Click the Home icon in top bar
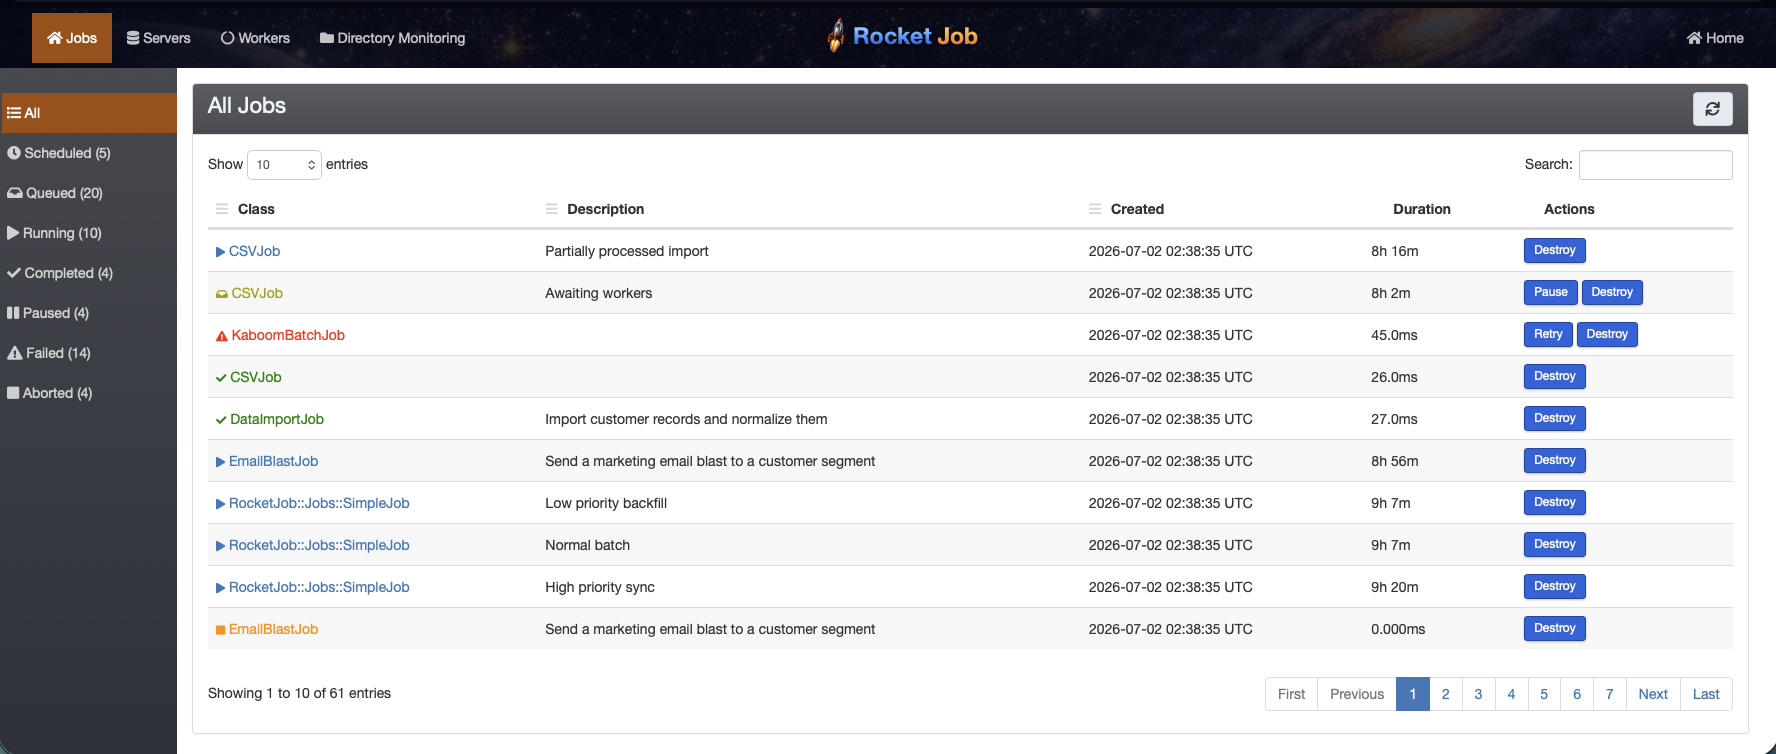 [1694, 38]
